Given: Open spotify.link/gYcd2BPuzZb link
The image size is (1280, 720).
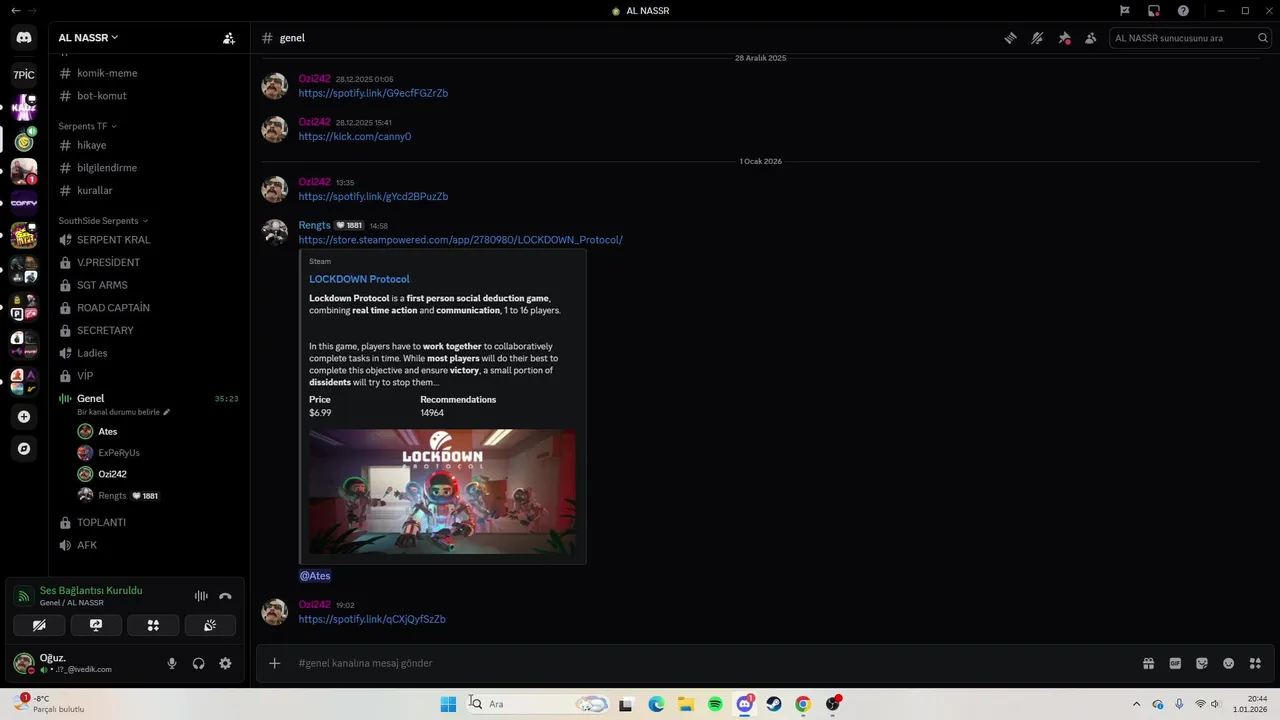Looking at the screenshot, I should pyautogui.click(x=373, y=196).
